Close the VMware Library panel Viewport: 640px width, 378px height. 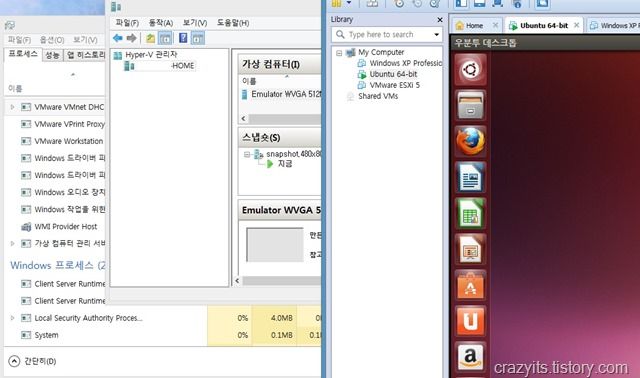(440, 20)
